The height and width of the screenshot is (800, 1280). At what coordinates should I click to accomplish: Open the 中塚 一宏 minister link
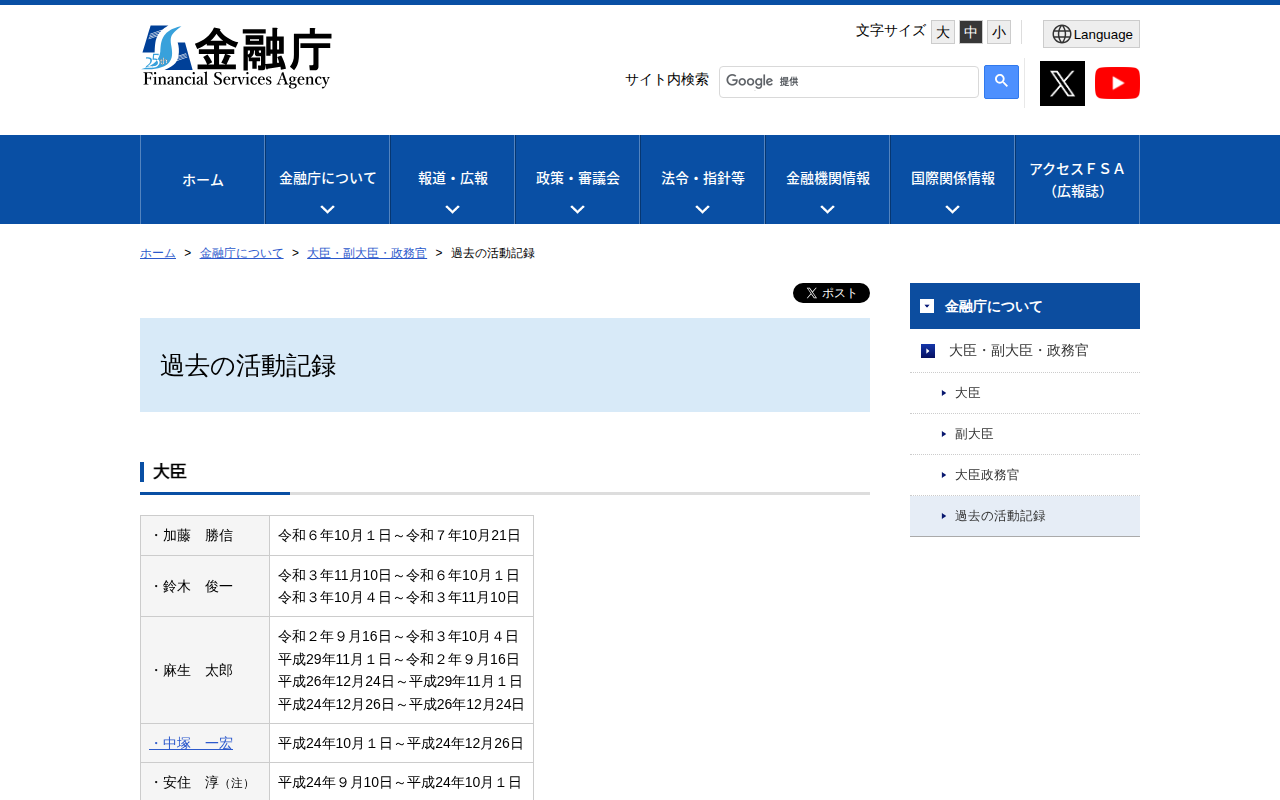tap(191, 743)
